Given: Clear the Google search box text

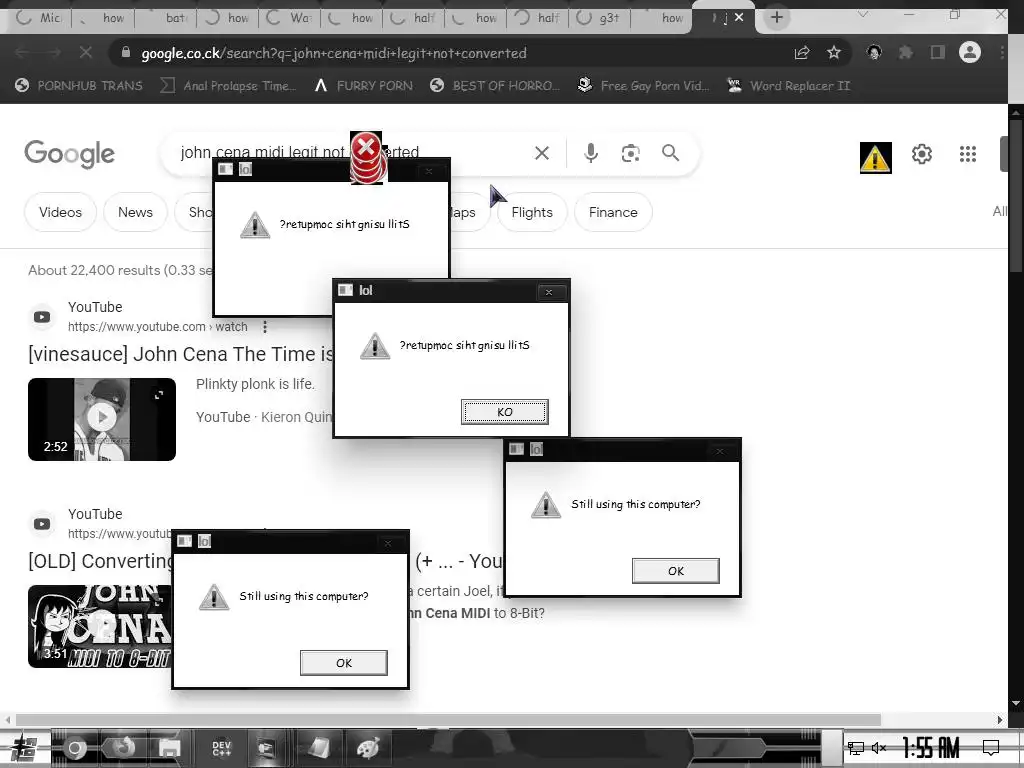Looking at the screenshot, I should [542, 153].
